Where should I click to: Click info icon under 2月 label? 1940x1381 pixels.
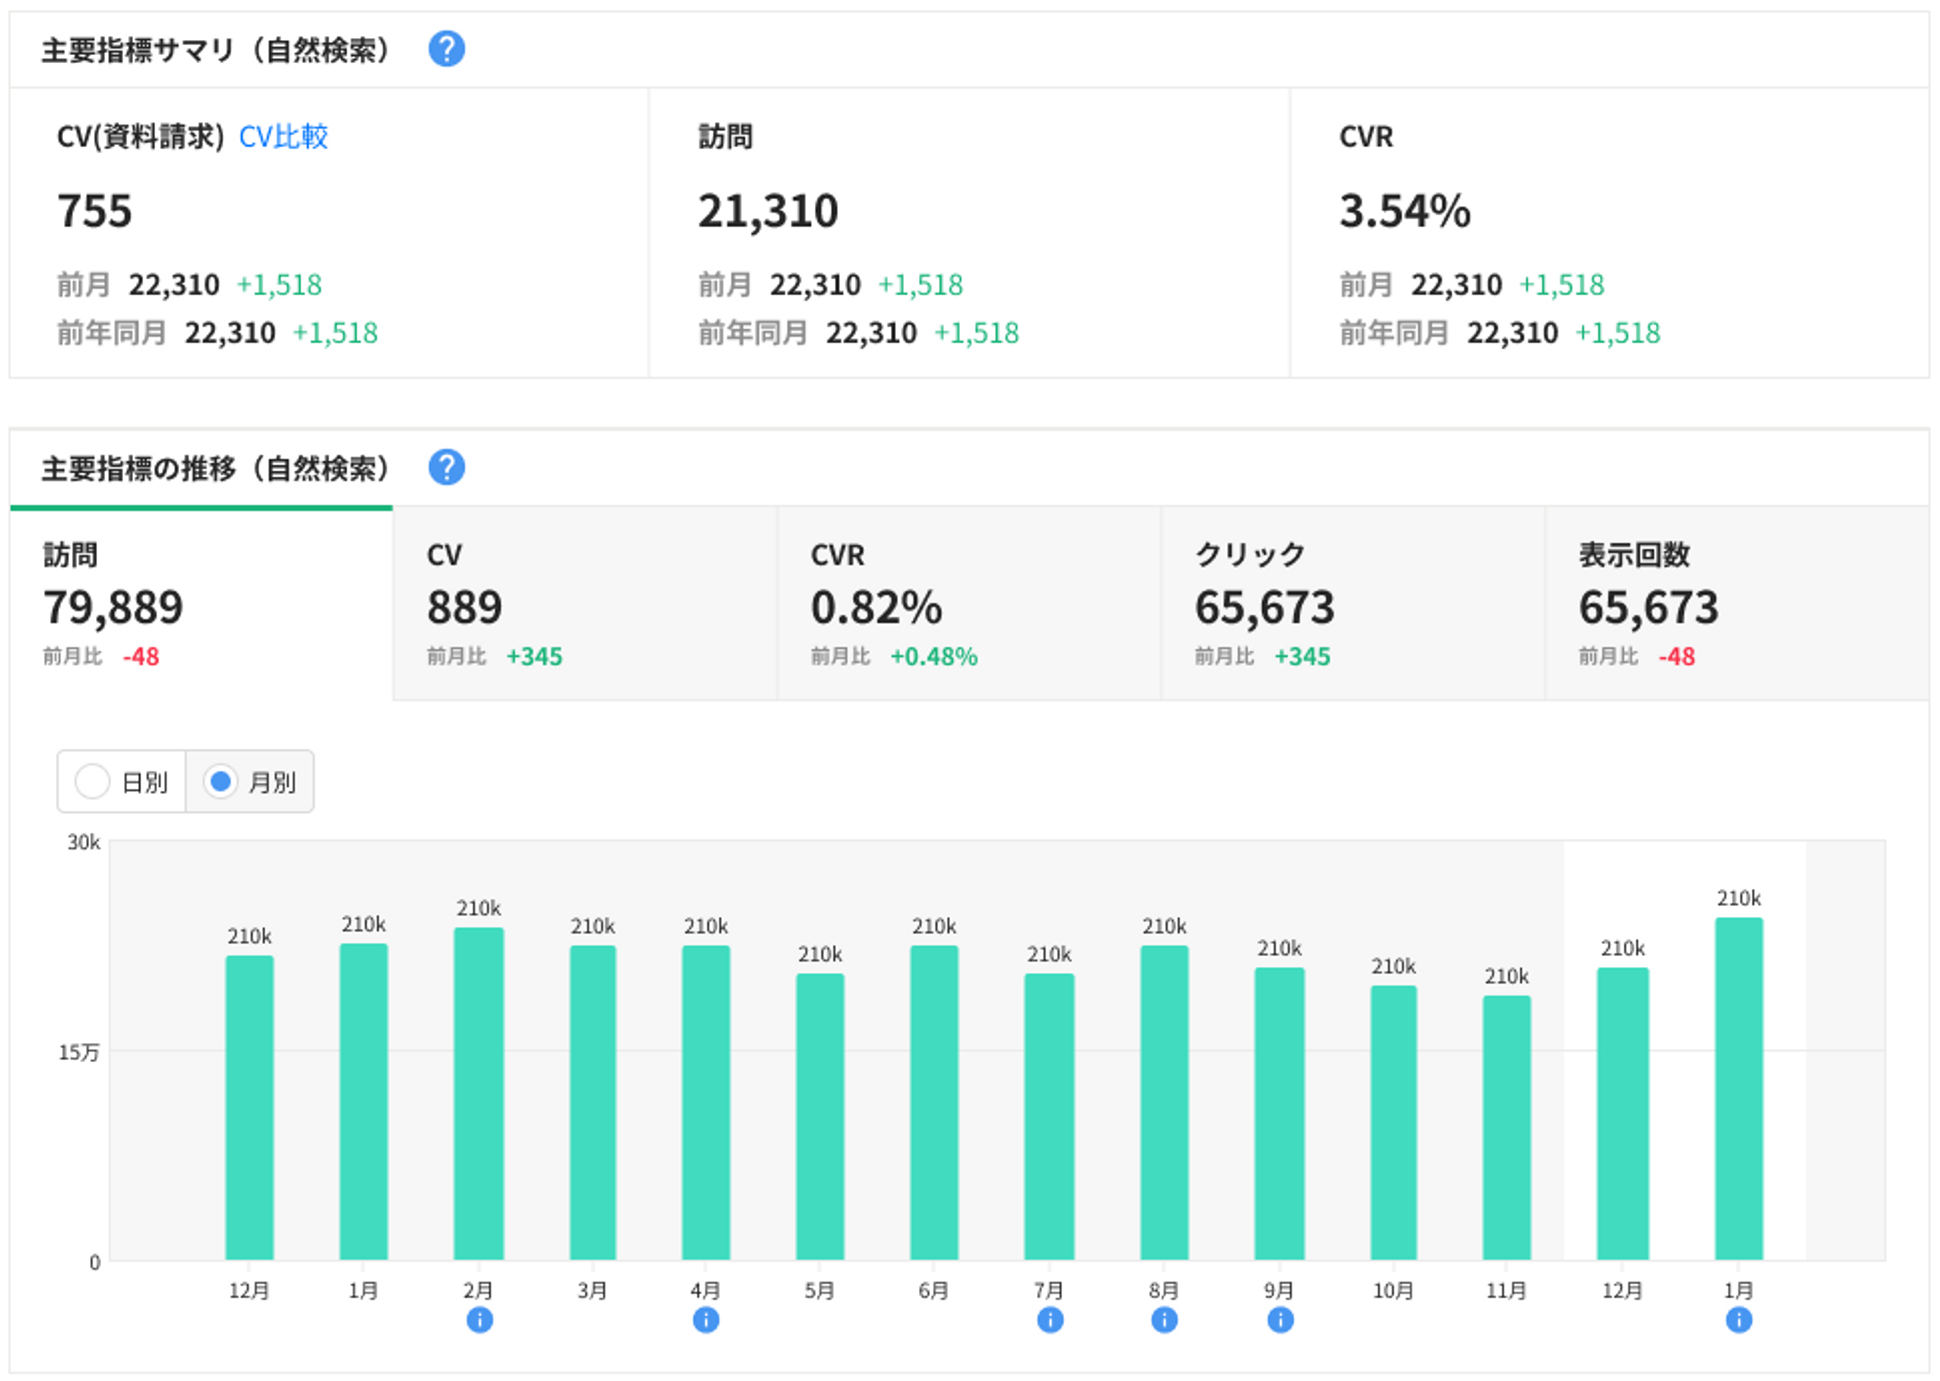point(479,1320)
